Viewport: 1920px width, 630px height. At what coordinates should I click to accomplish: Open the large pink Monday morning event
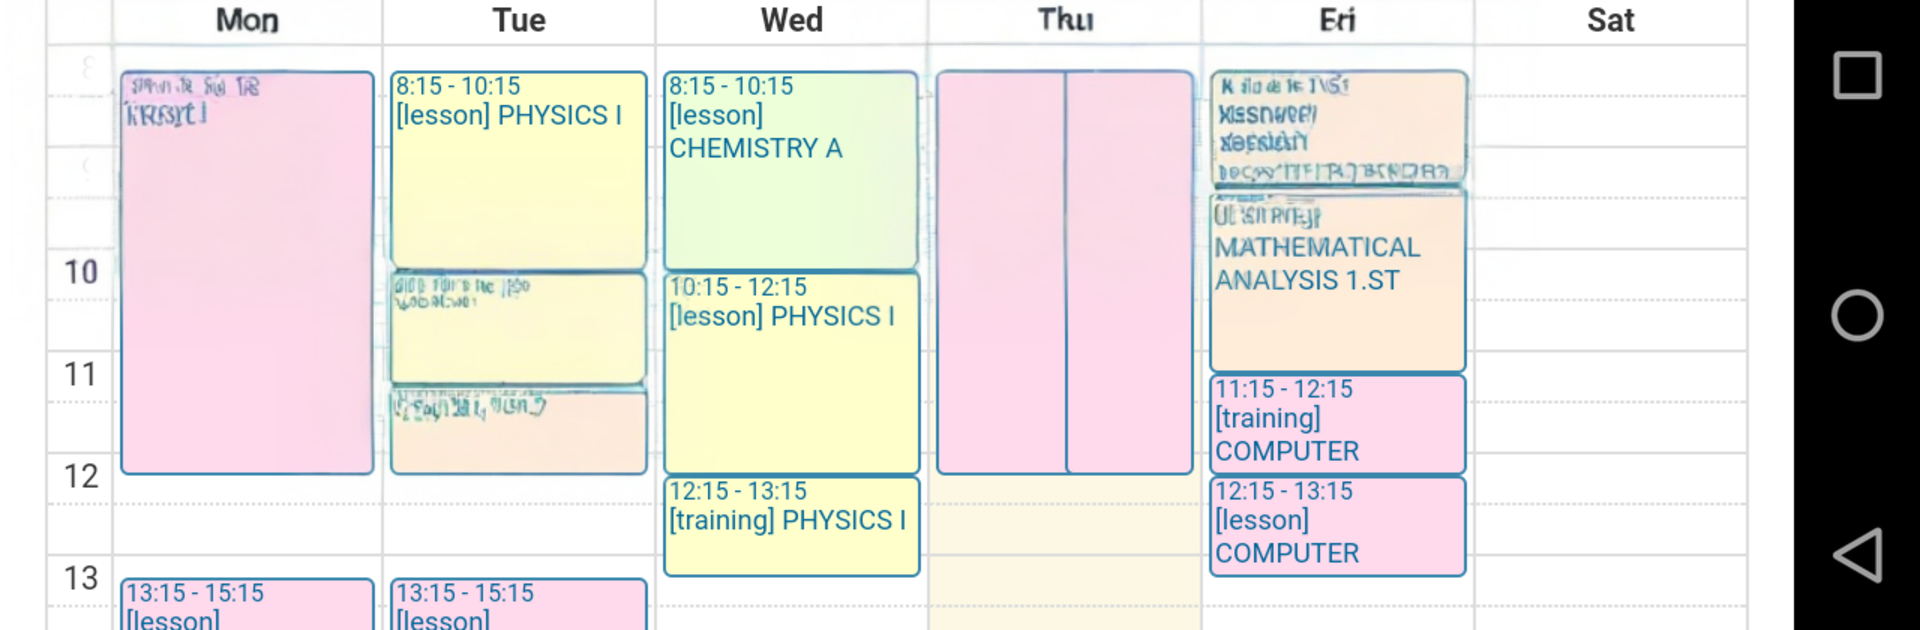247,272
